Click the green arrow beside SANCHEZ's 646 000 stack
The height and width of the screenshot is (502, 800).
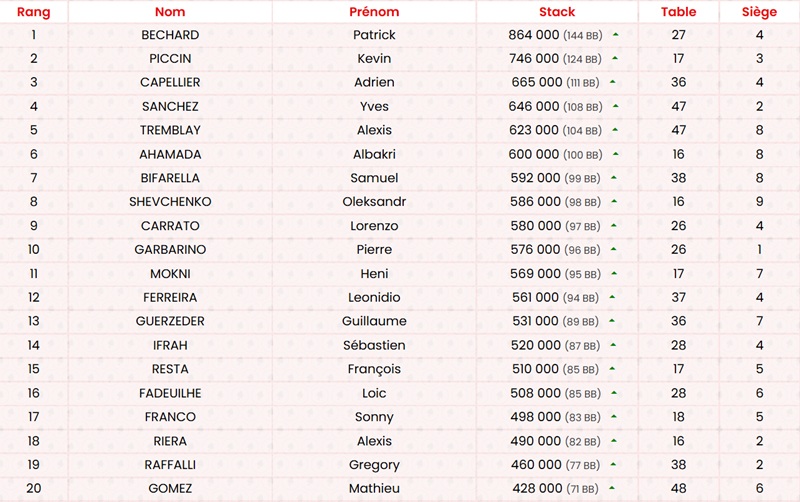tap(616, 107)
